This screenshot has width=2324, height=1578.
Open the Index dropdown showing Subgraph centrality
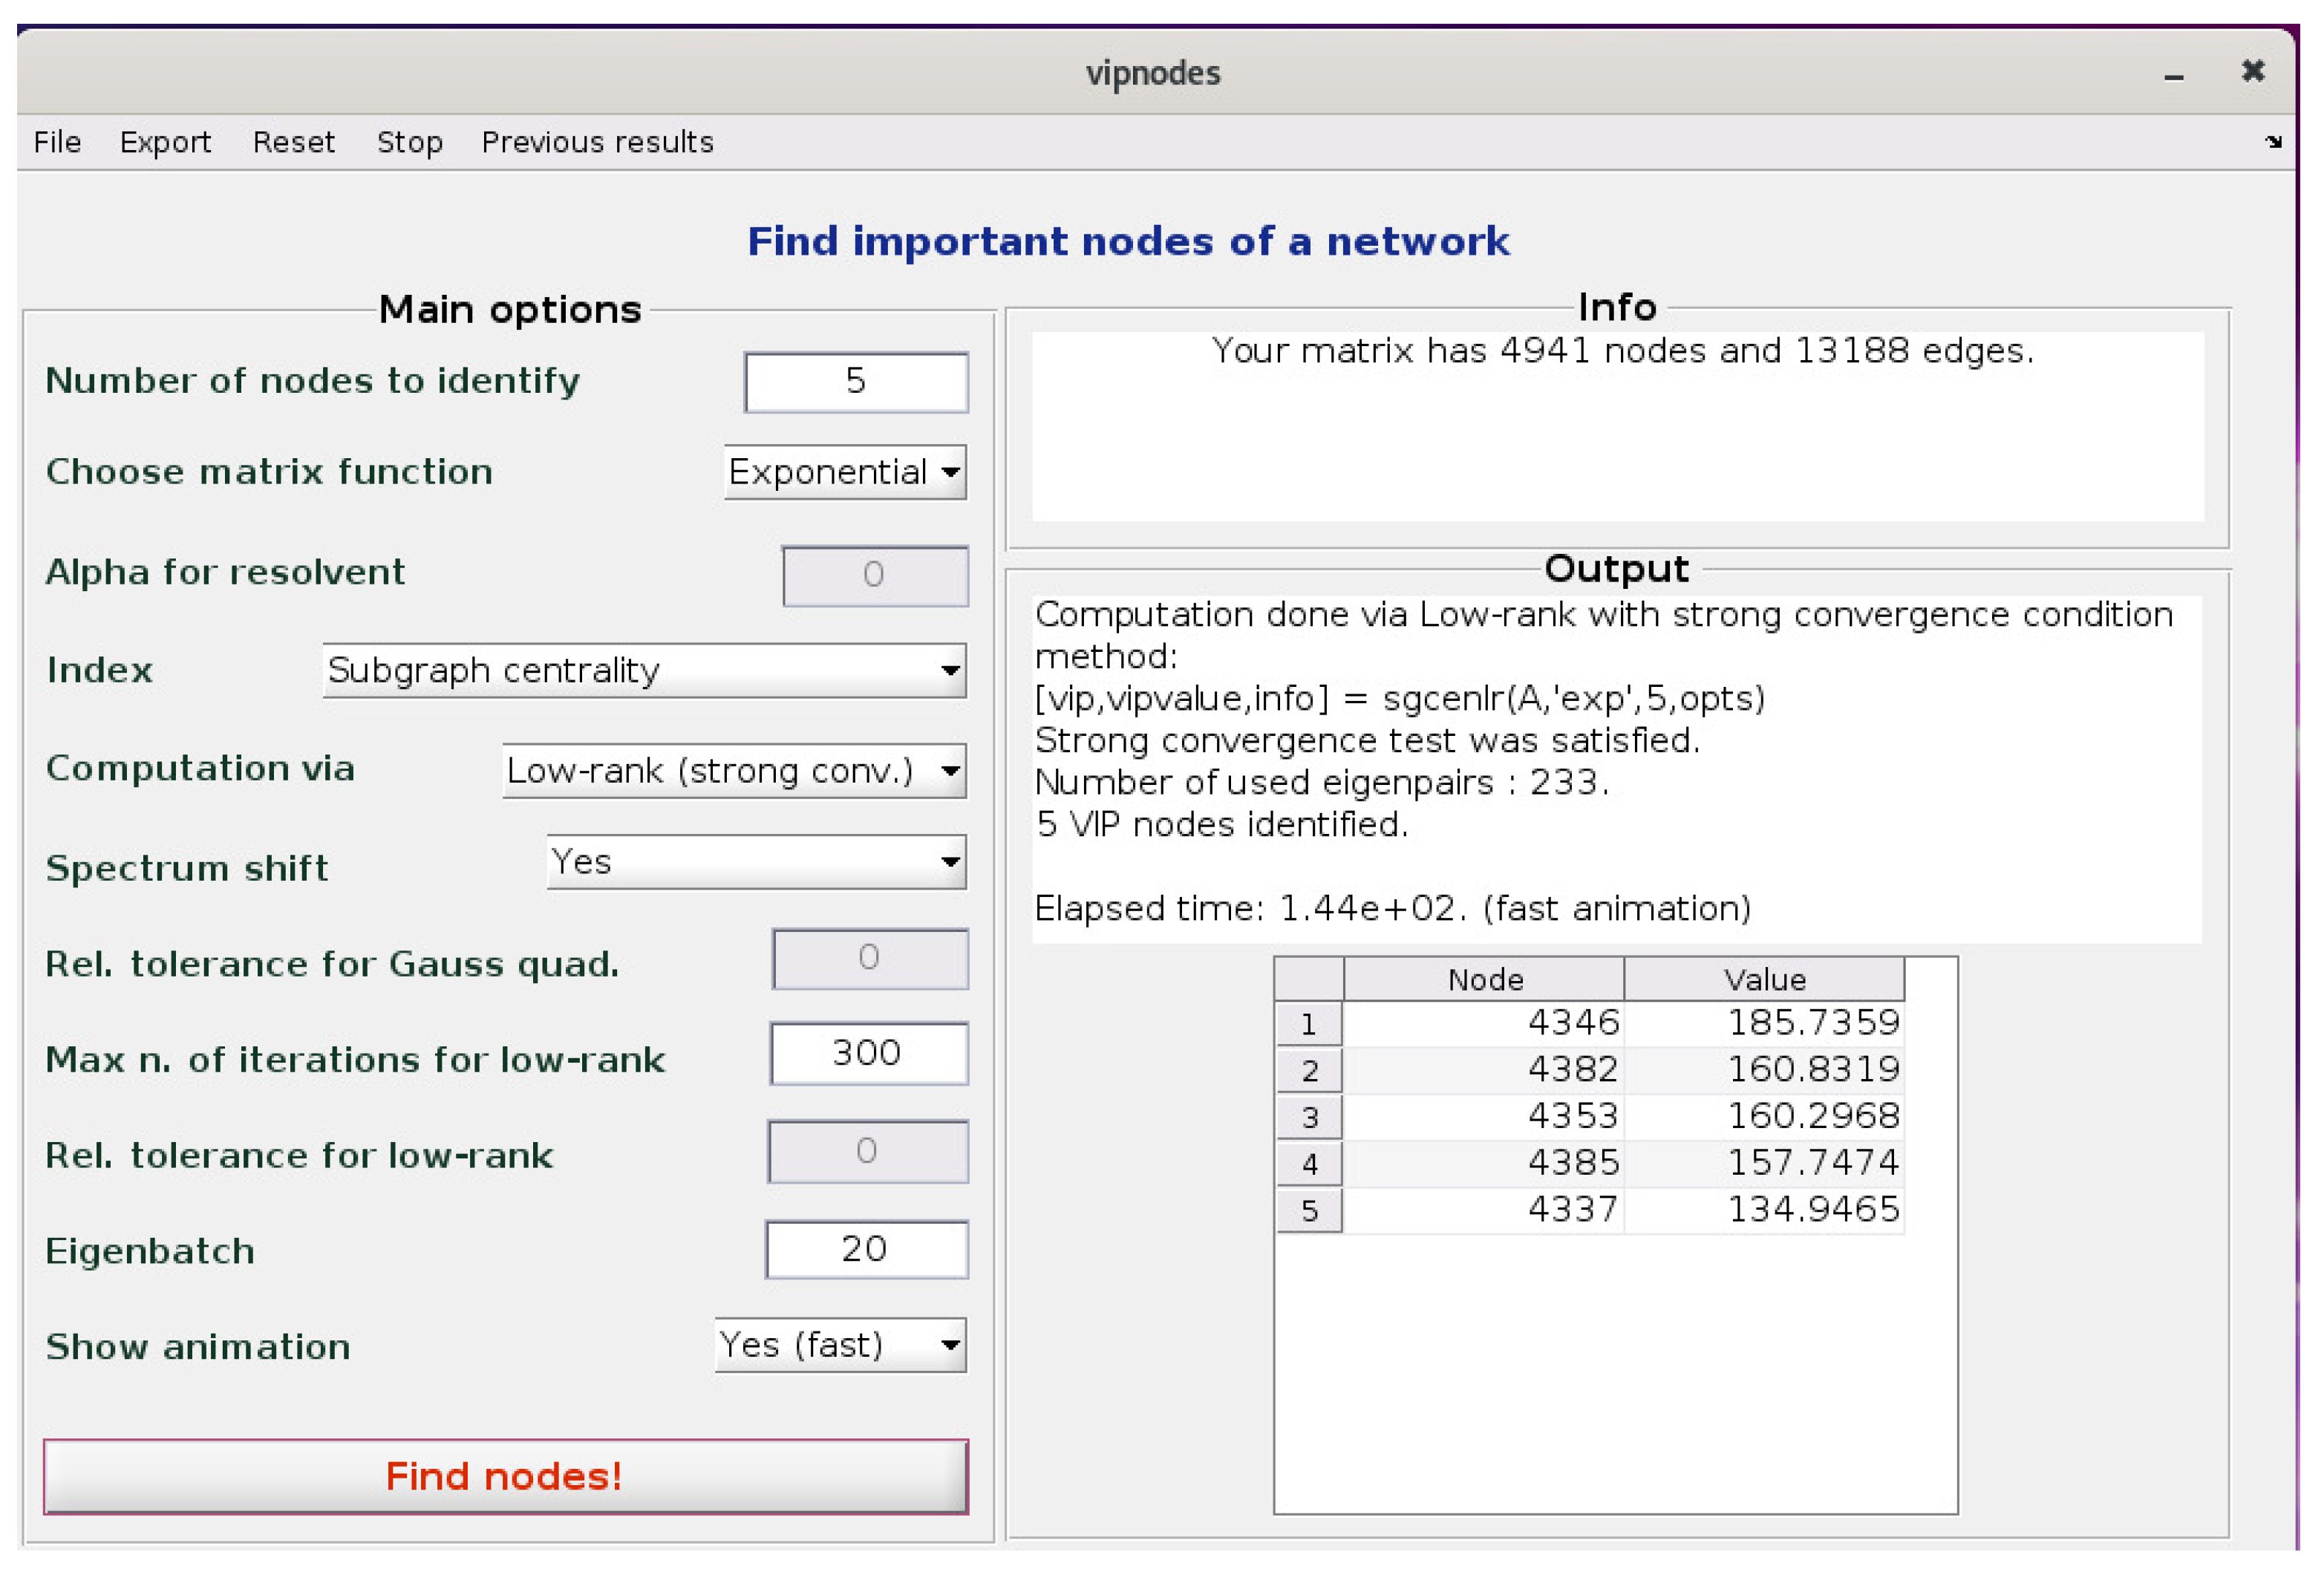point(644,670)
